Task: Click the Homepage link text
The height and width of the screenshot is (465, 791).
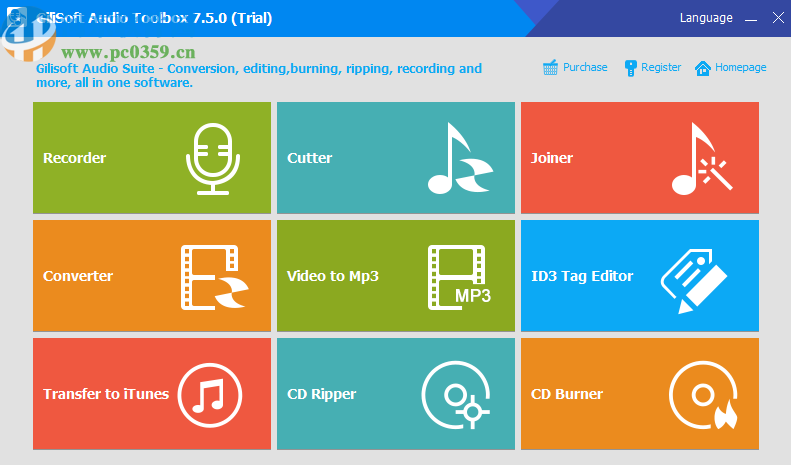Action: (x=741, y=67)
